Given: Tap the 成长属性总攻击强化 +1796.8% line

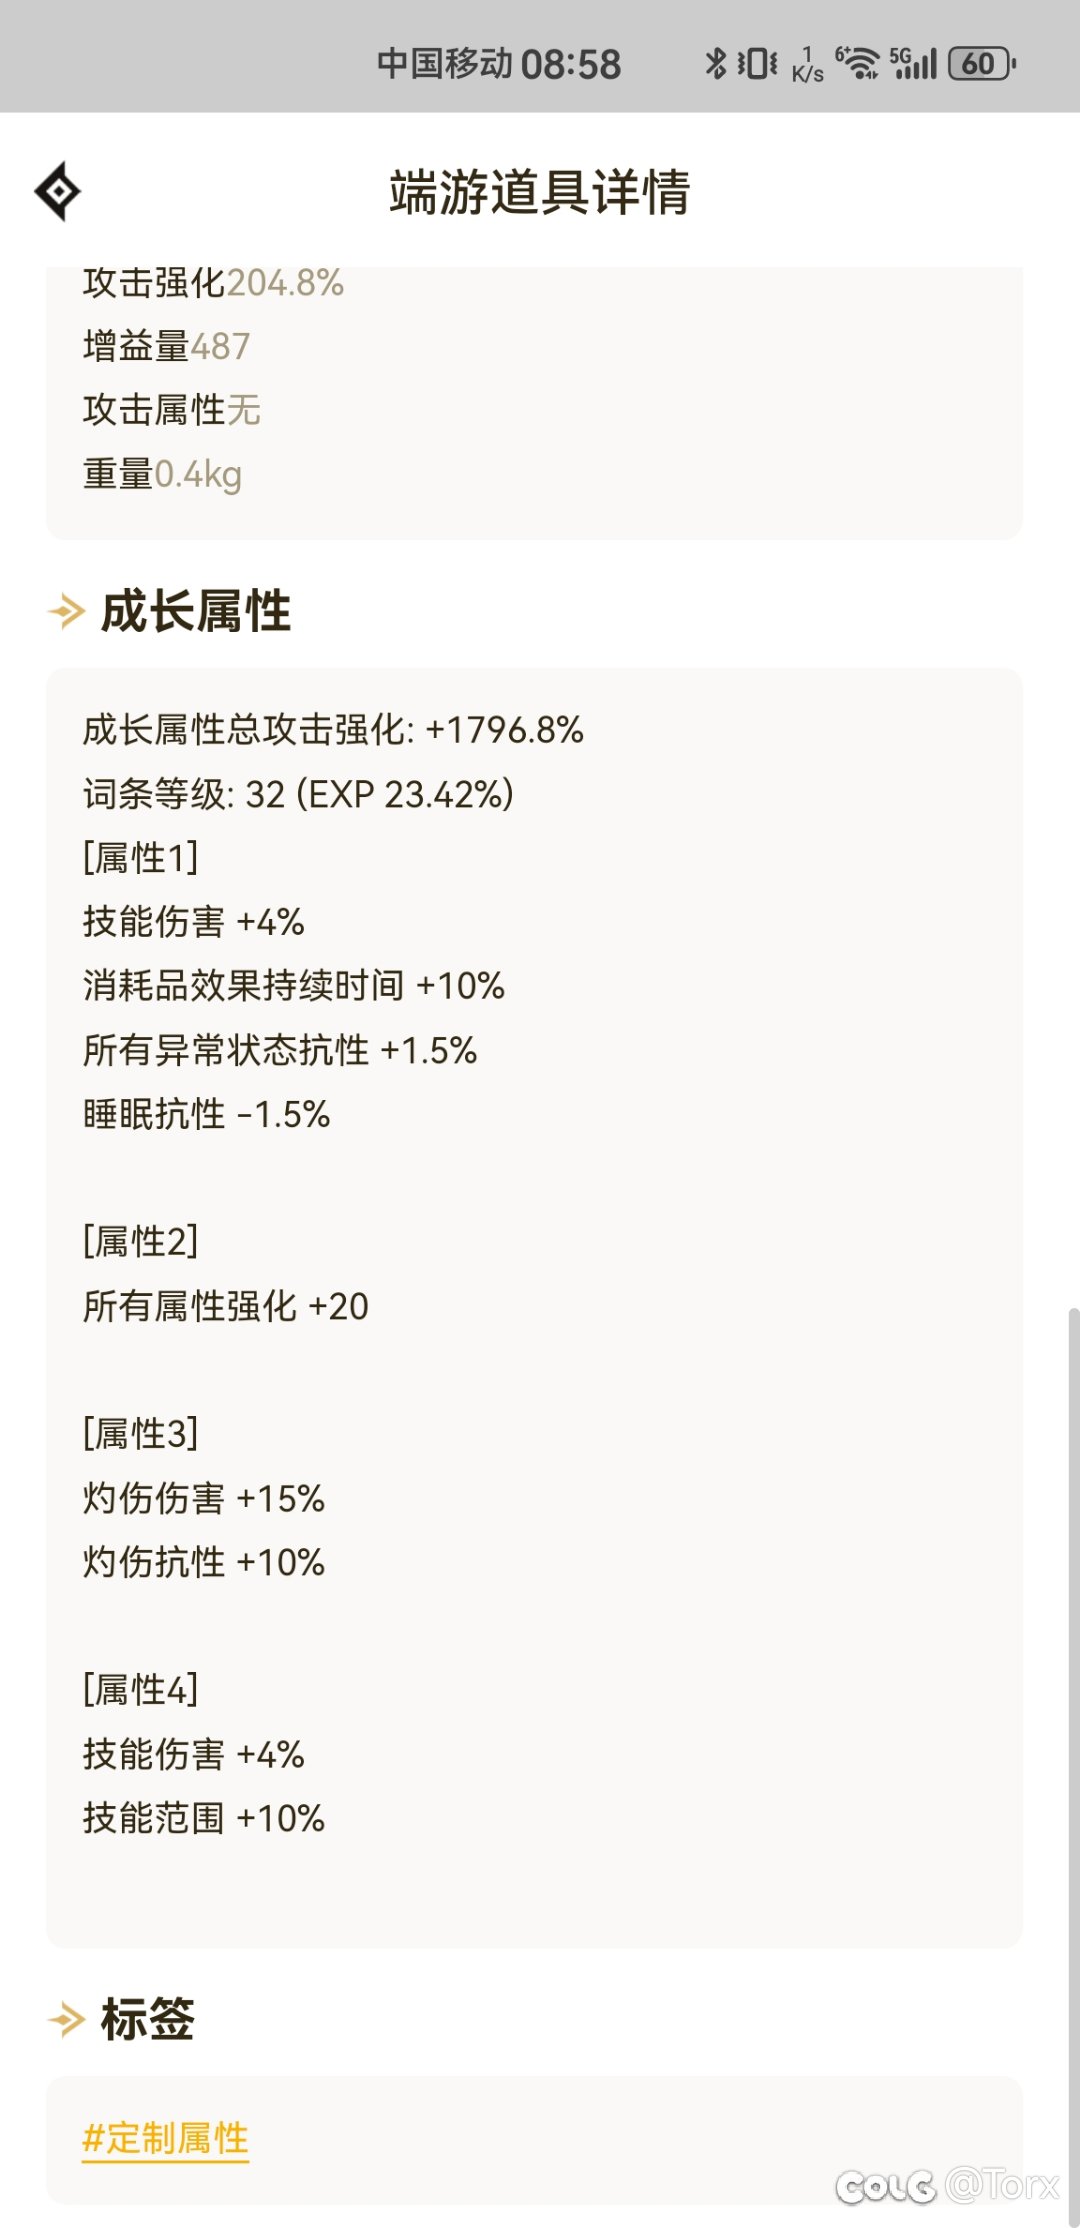Looking at the screenshot, I should [x=333, y=730].
